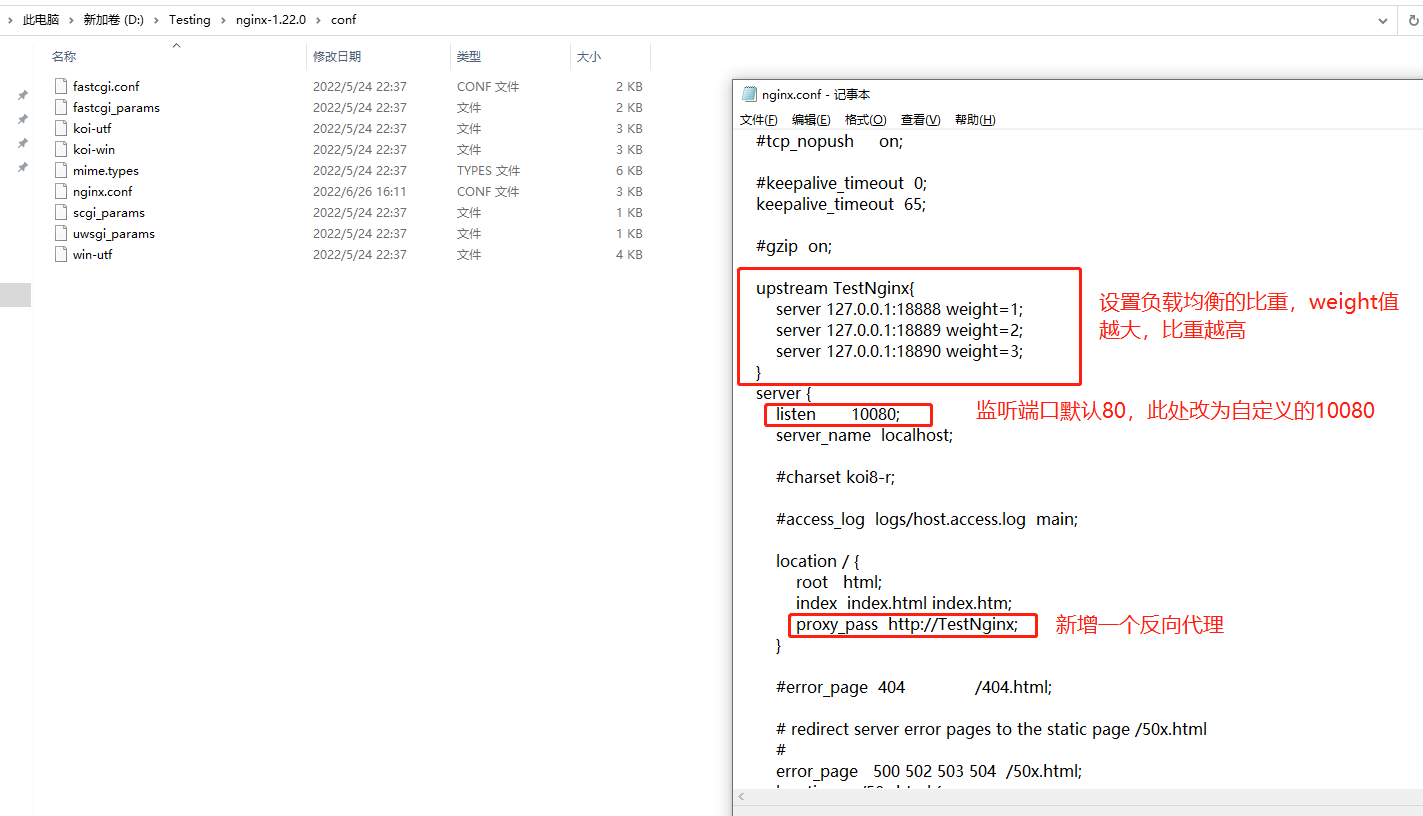
Task: Place cursor on #gzip on; line
Action: (x=794, y=246)
